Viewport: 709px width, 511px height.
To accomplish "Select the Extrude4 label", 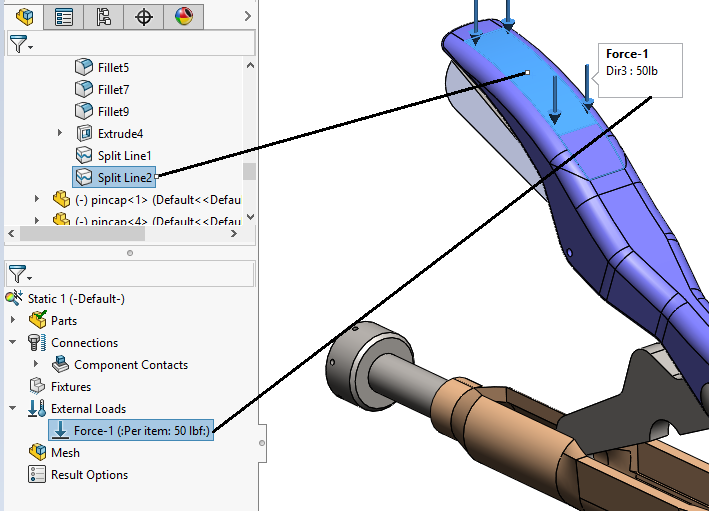I will coord(120,134).
